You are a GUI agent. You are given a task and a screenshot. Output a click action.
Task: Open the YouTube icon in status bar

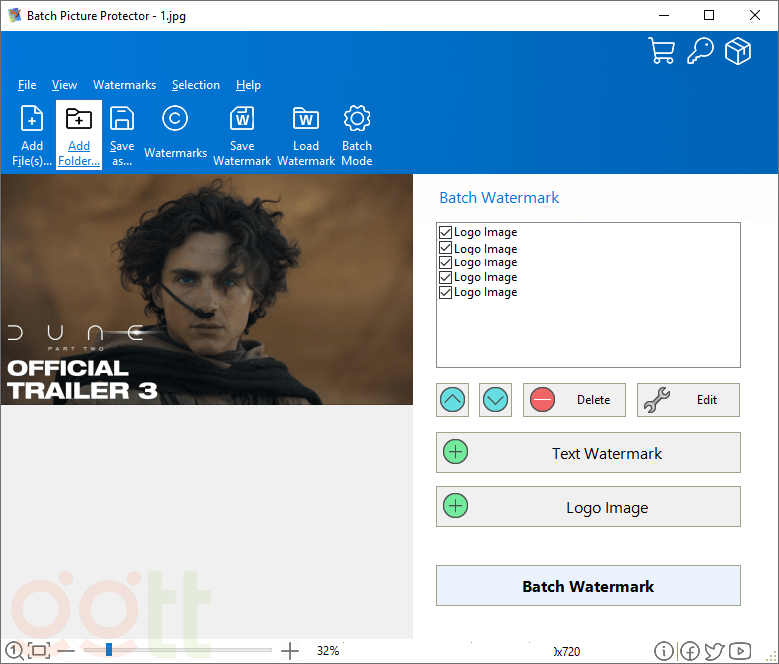740,651
